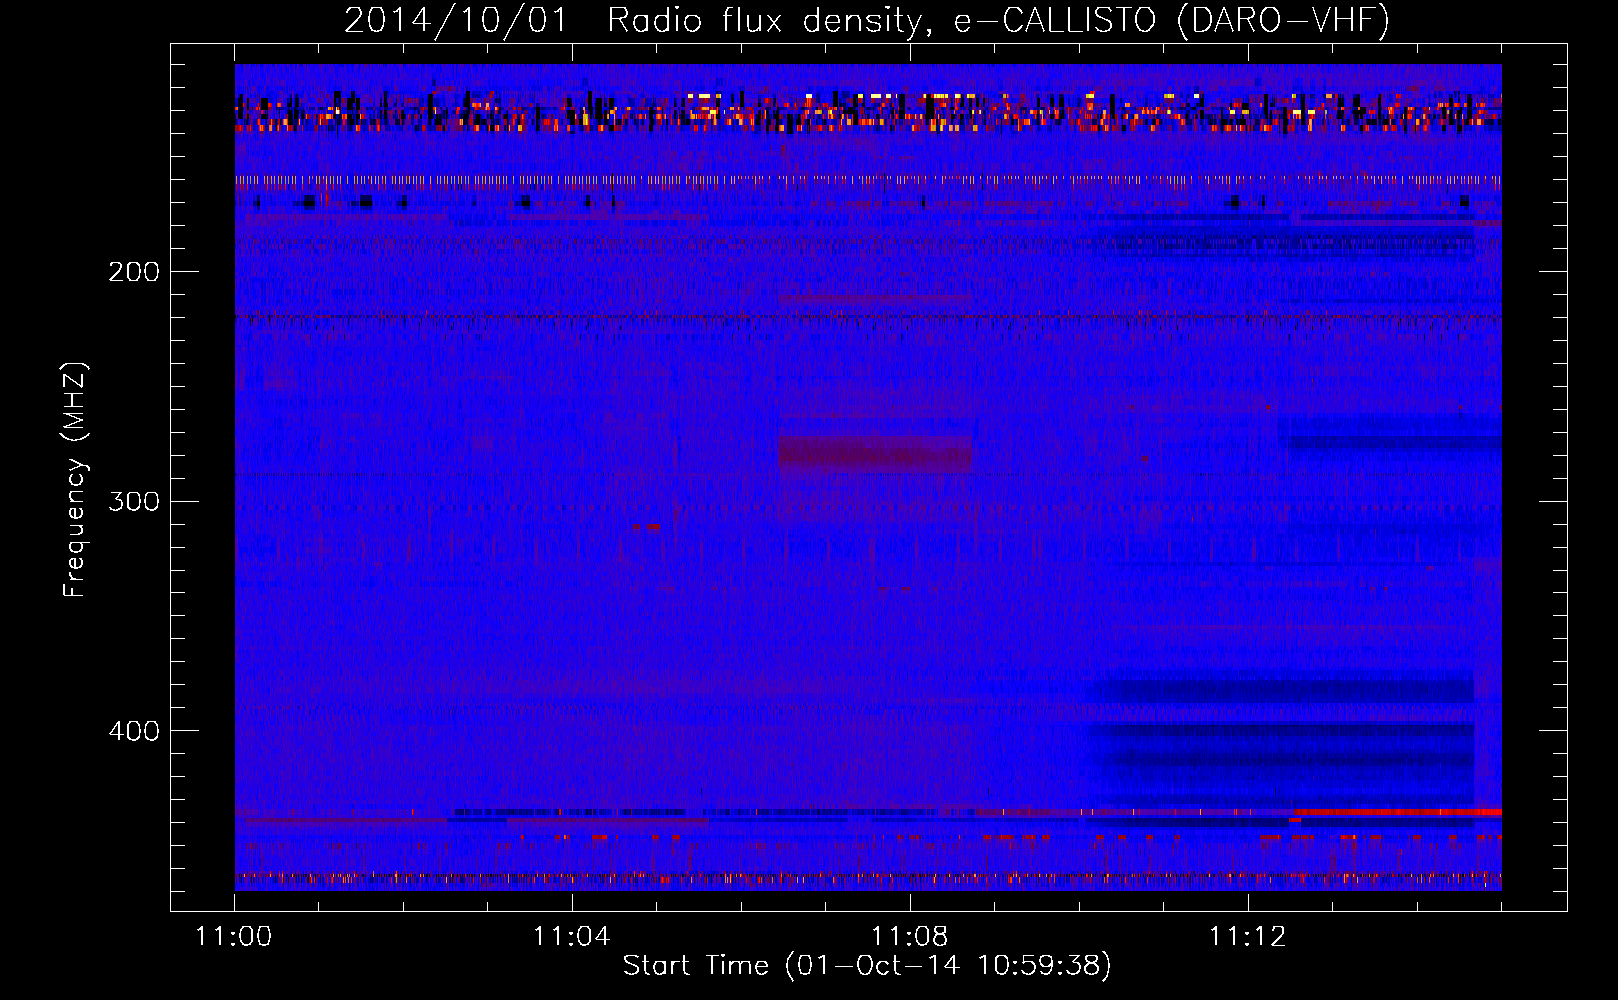This screenshot has width=1618, height=1000.
Task: Click the 11:04 time tick label
Action: point(572,937)
